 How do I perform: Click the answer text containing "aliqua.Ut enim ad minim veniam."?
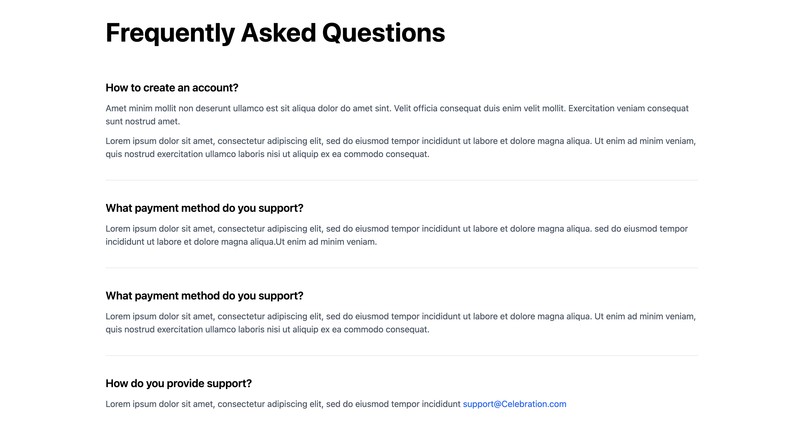click(396, 235)
